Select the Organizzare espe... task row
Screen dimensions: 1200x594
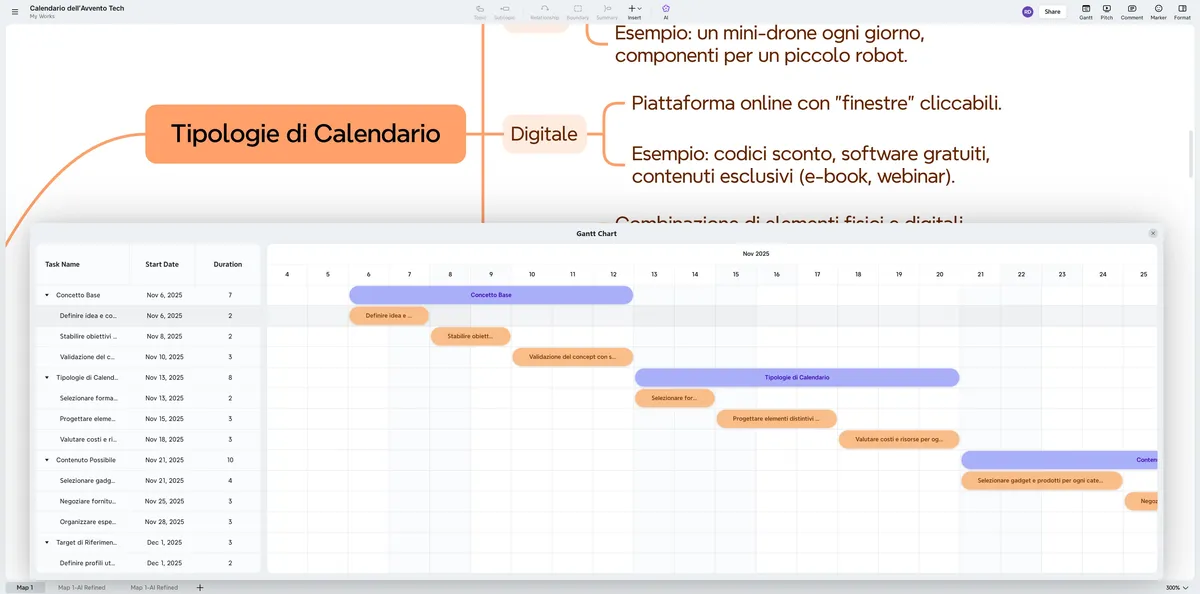(148, 522)
